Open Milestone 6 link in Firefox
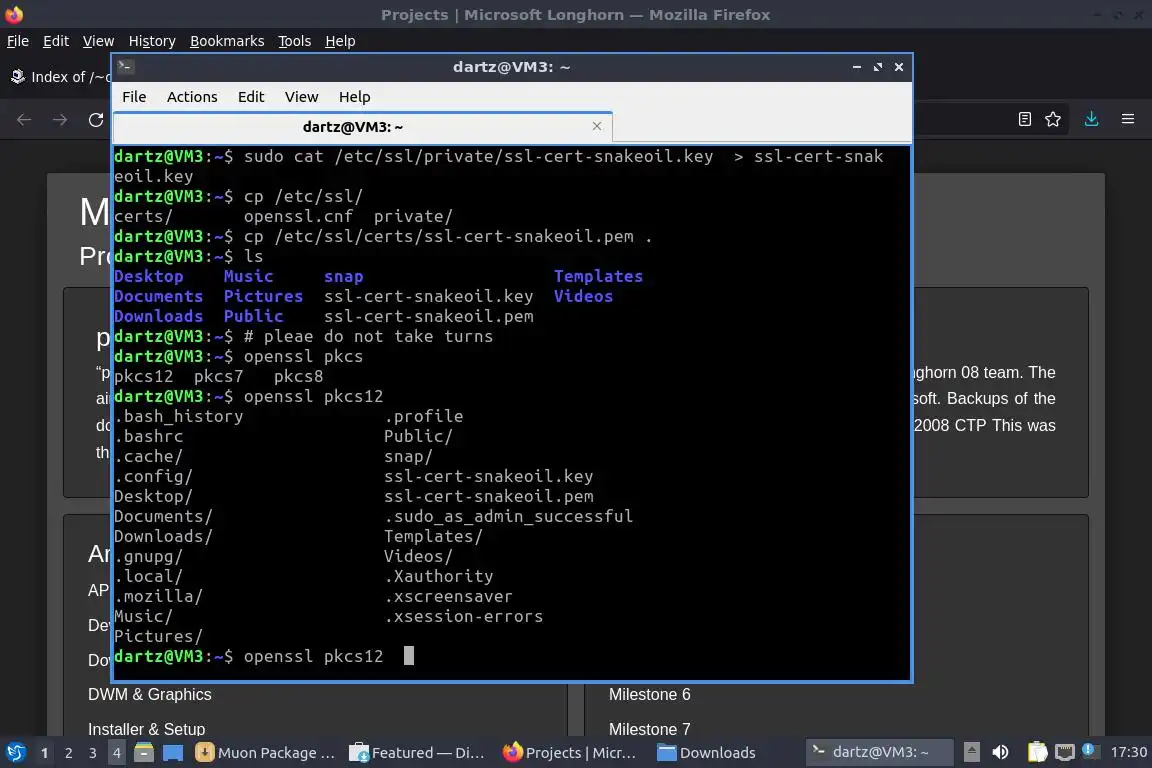 (x=649, y=695)
